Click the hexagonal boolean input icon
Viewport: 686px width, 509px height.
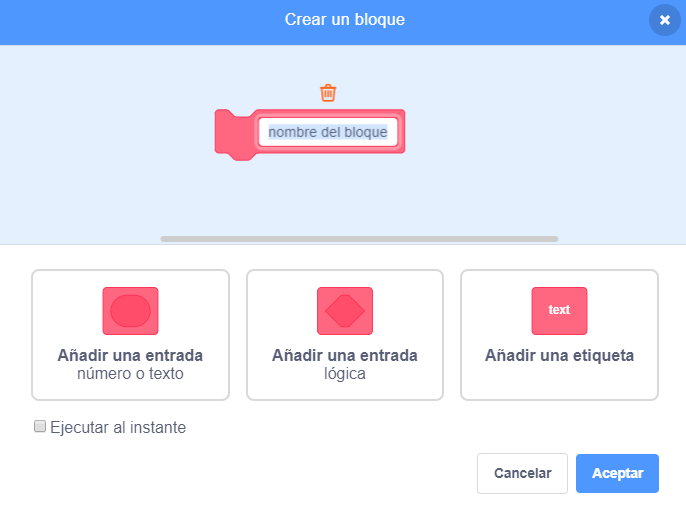pos(345,311)
